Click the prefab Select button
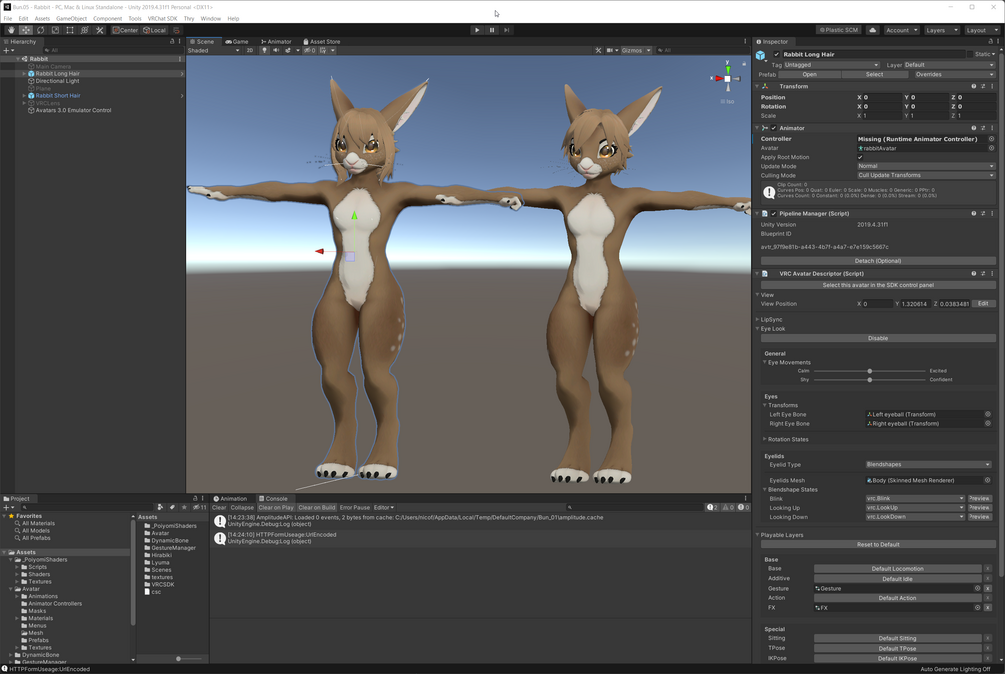Screen dimensions: 1005x674 874,74
